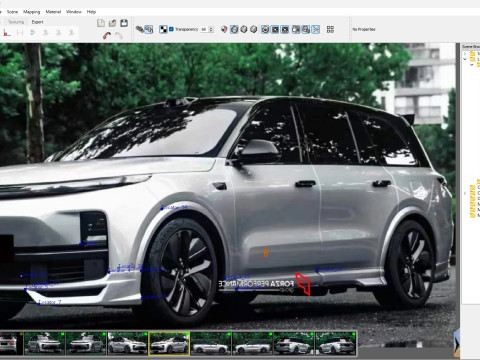Select the red coordinate axis tool icon
This screenshot has height=360, width=480.
pos(7,33)
